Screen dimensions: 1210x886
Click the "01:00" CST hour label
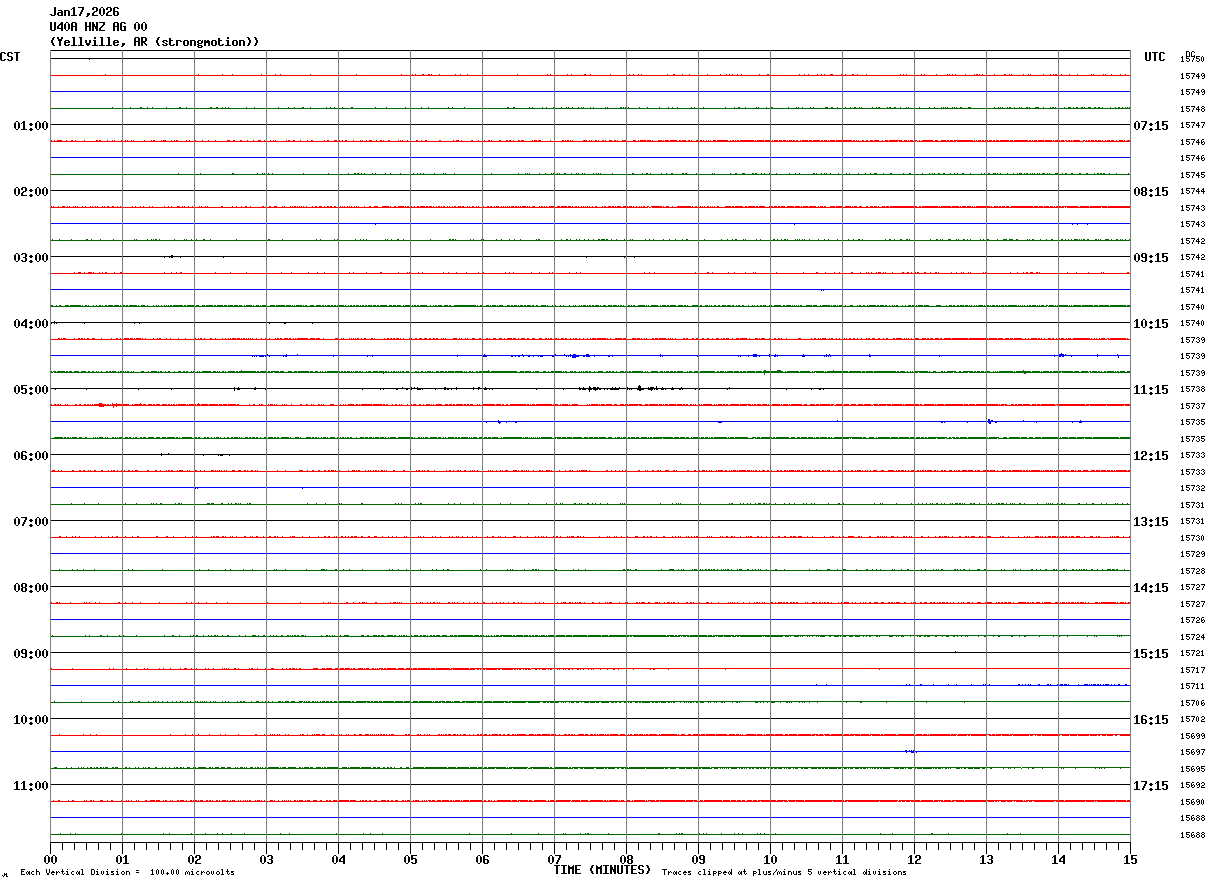point(31,126)
